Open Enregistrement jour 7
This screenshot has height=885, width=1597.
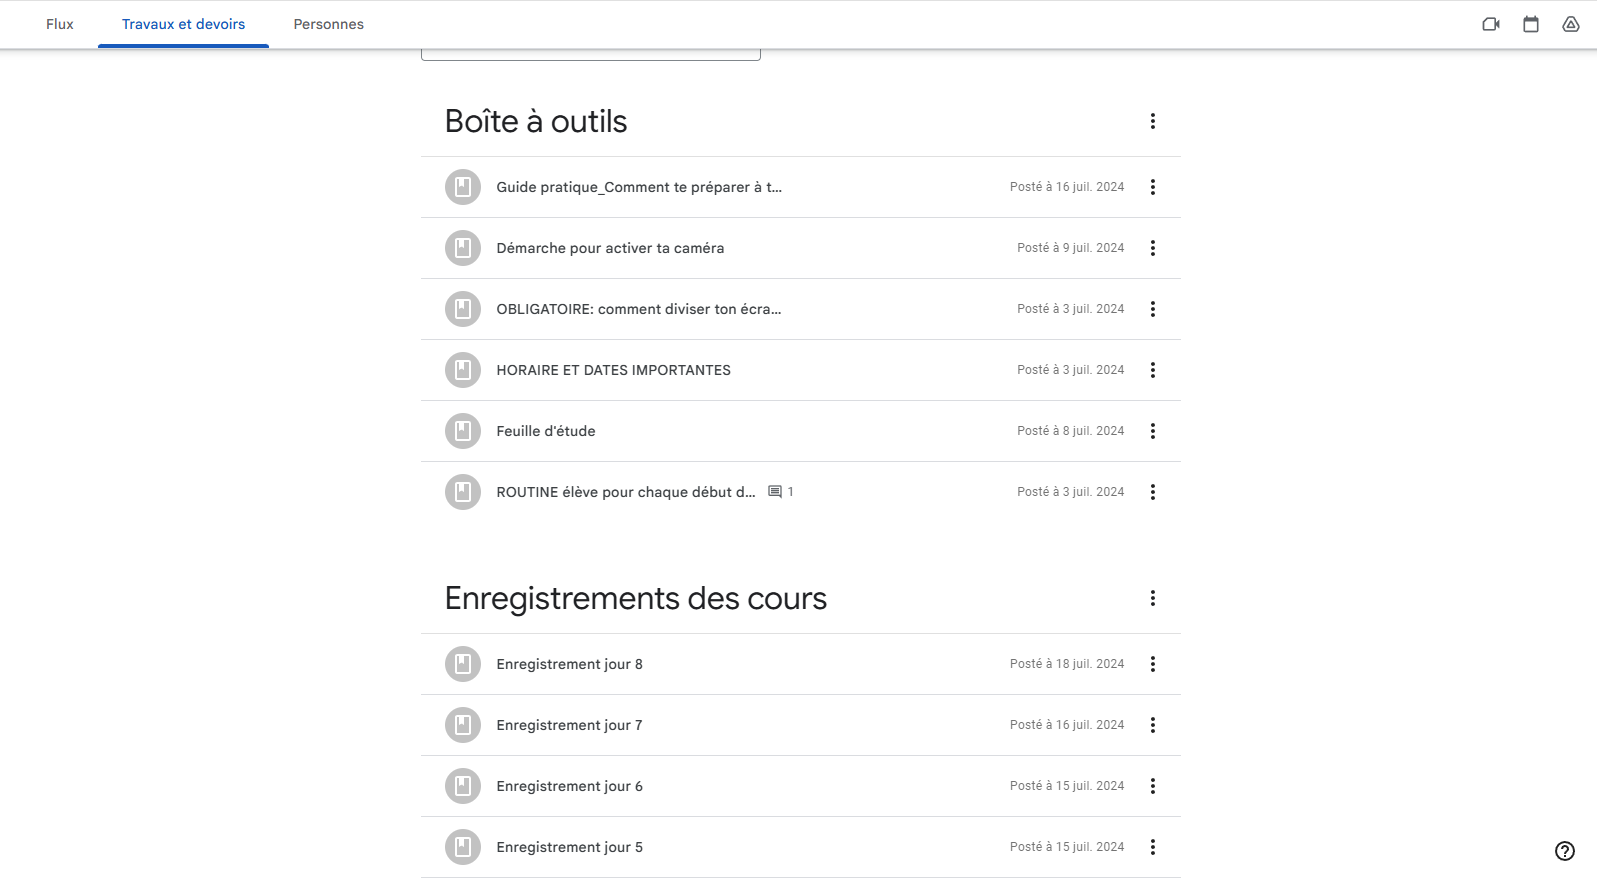pos(570,725)
